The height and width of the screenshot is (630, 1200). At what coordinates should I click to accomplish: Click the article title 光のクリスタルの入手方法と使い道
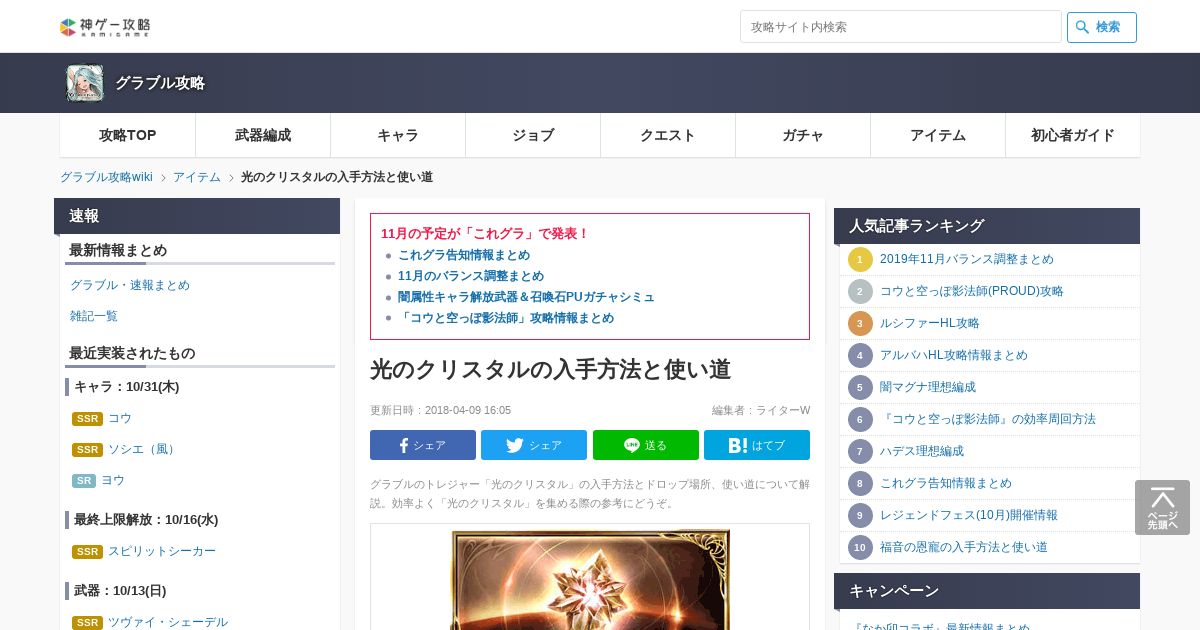(x=550, y=369)
